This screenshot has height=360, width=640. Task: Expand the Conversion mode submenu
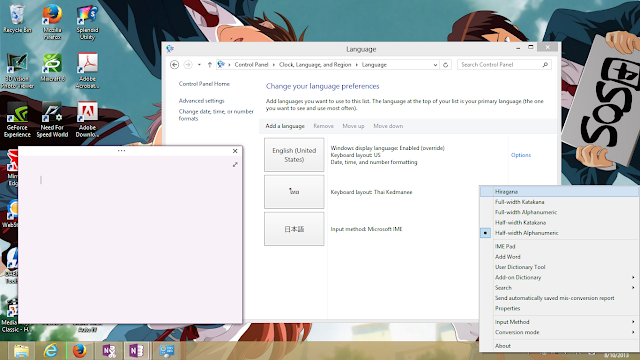(x=633, y=332)
